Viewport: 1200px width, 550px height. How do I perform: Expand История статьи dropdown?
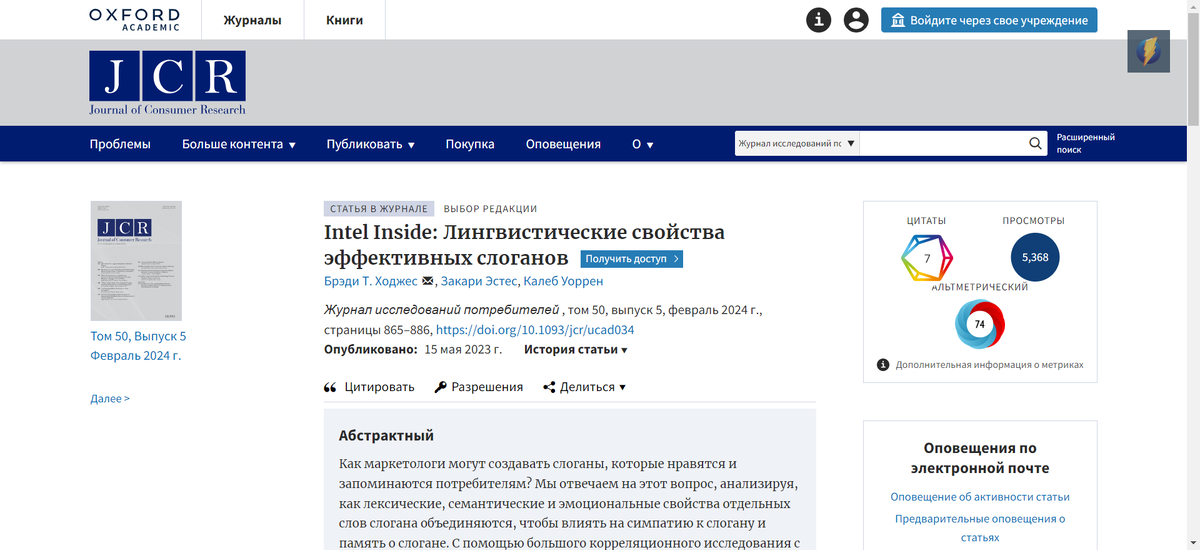click(x=576, y=350)
